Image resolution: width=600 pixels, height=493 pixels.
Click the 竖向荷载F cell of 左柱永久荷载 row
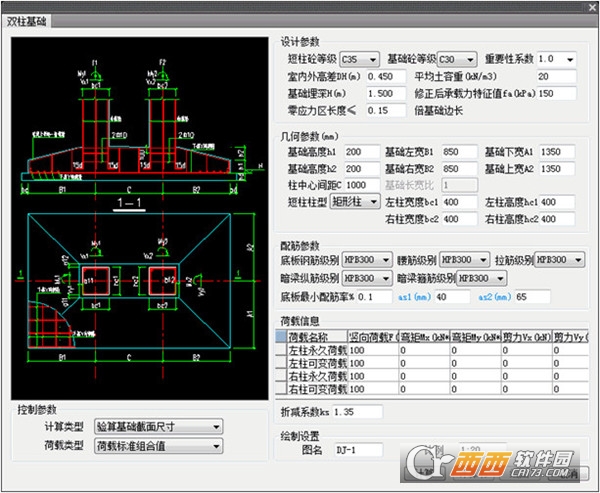[373, 350]
